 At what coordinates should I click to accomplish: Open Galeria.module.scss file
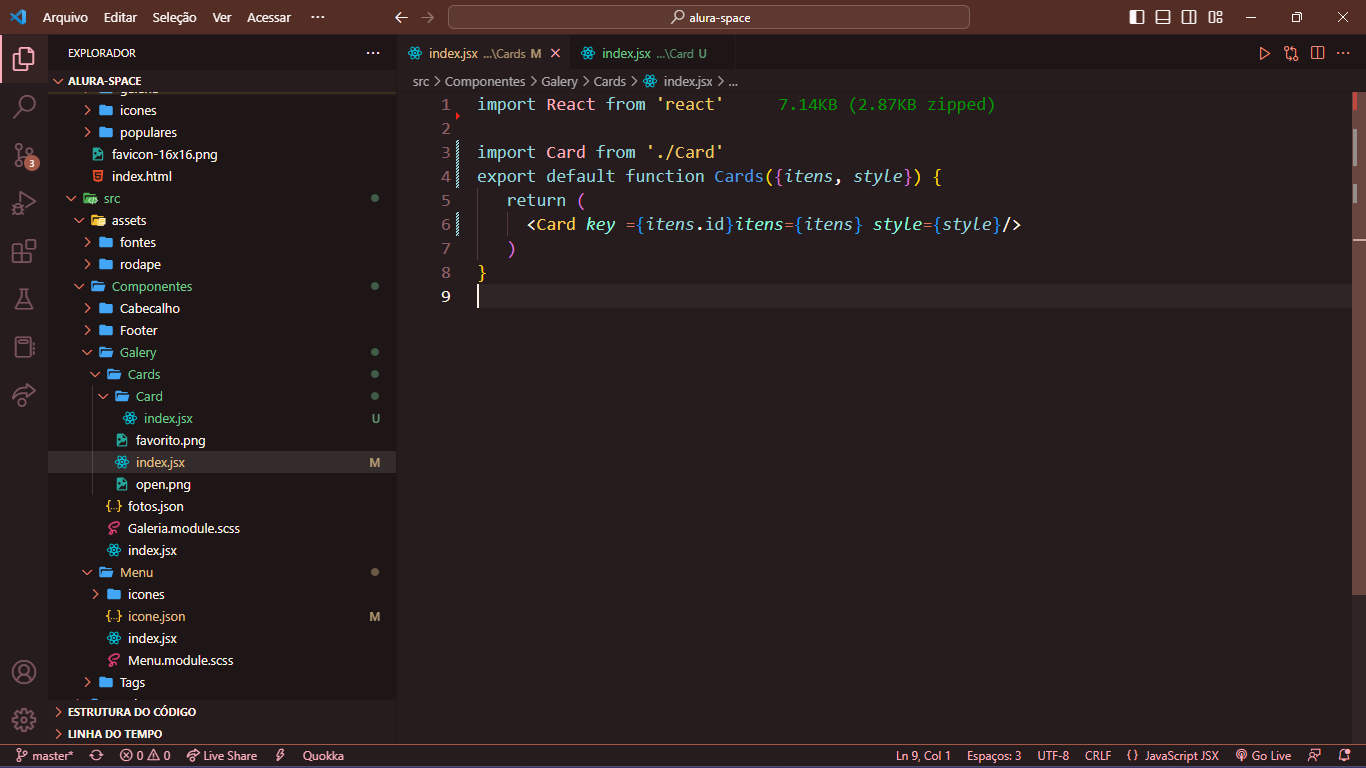coord(184,528)
